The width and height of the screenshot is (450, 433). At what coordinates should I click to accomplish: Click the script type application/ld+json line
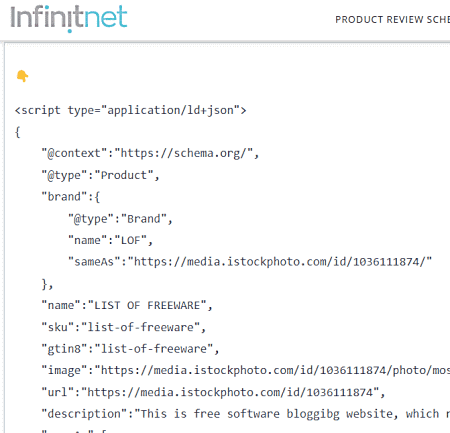(131, 110)
